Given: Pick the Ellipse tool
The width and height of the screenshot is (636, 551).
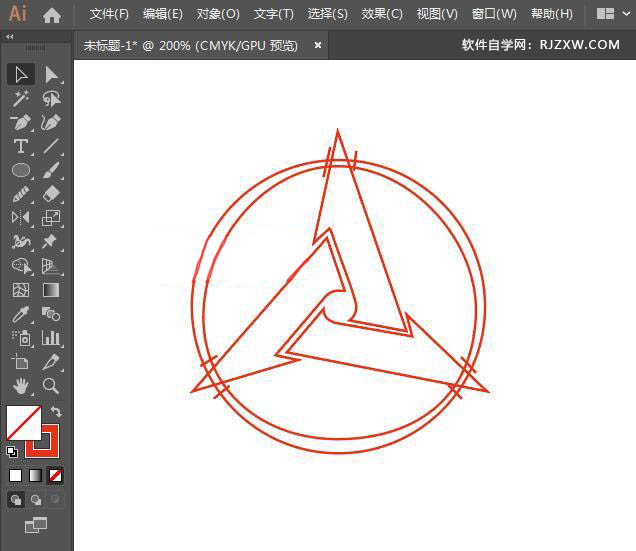Looking at the screenshot, I should pos(21,170).
